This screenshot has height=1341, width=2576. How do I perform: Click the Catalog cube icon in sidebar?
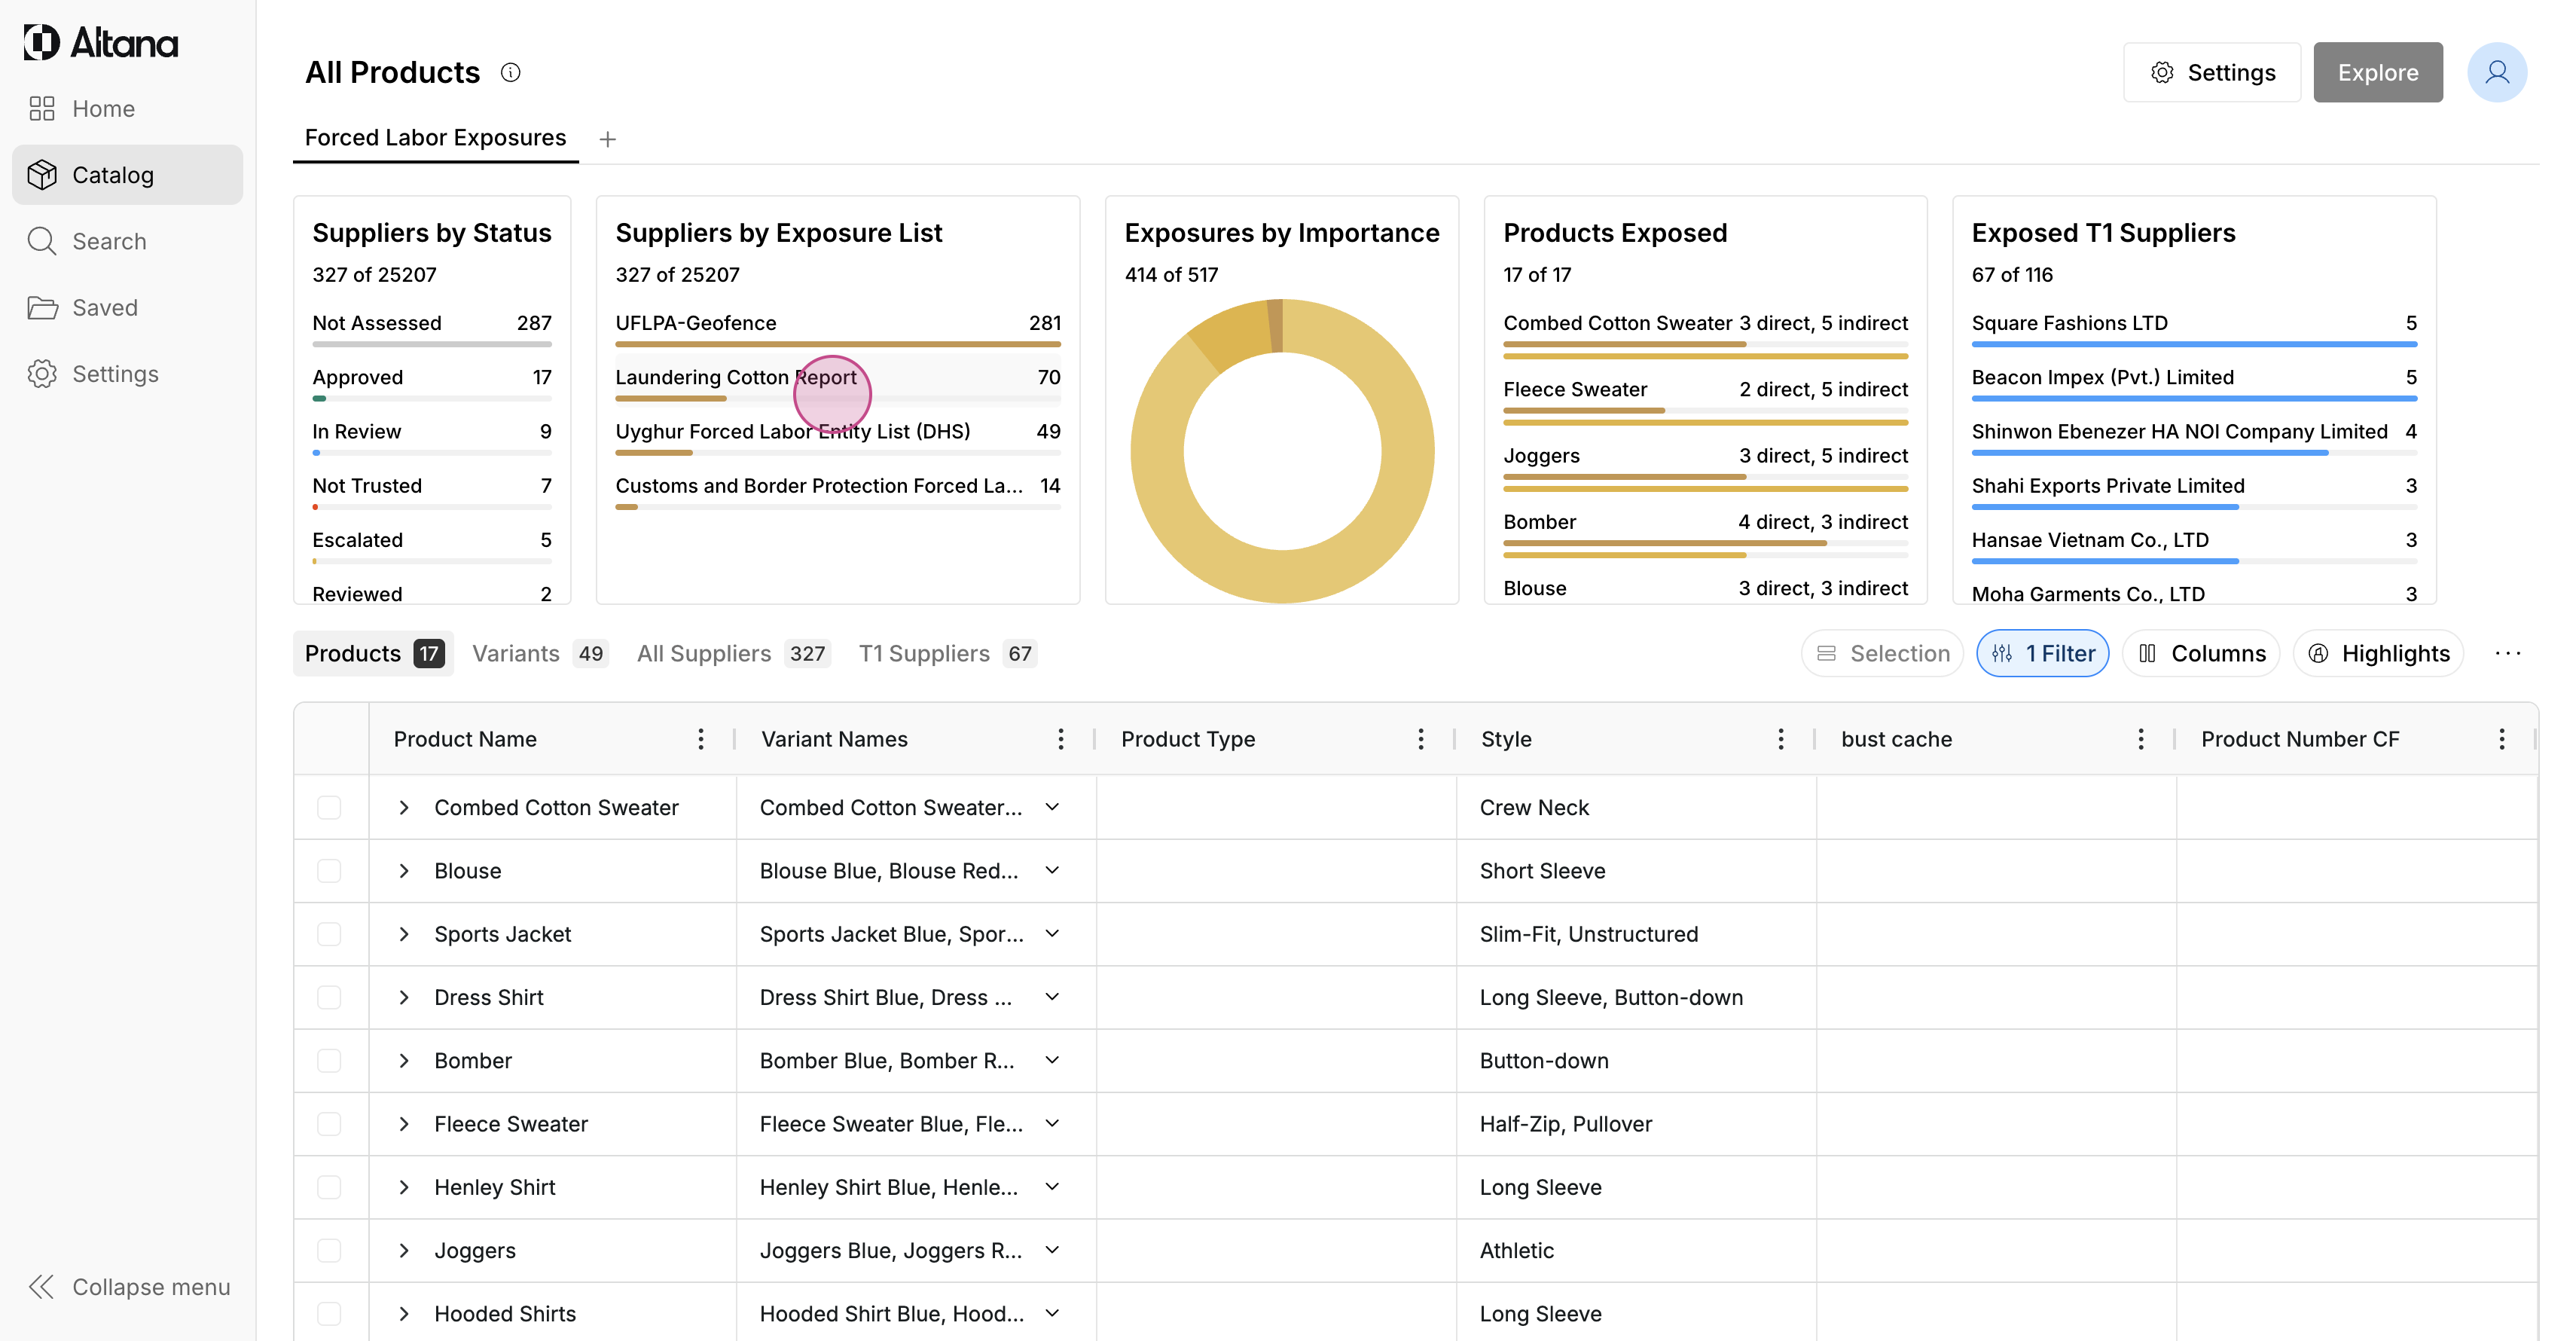click(42, 175)
